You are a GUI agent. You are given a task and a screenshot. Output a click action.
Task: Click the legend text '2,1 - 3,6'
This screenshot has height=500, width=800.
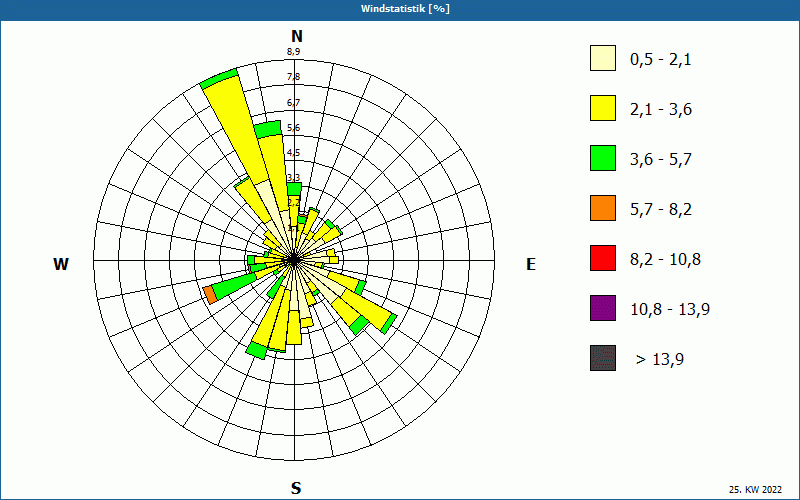click(x=661, y=110)
